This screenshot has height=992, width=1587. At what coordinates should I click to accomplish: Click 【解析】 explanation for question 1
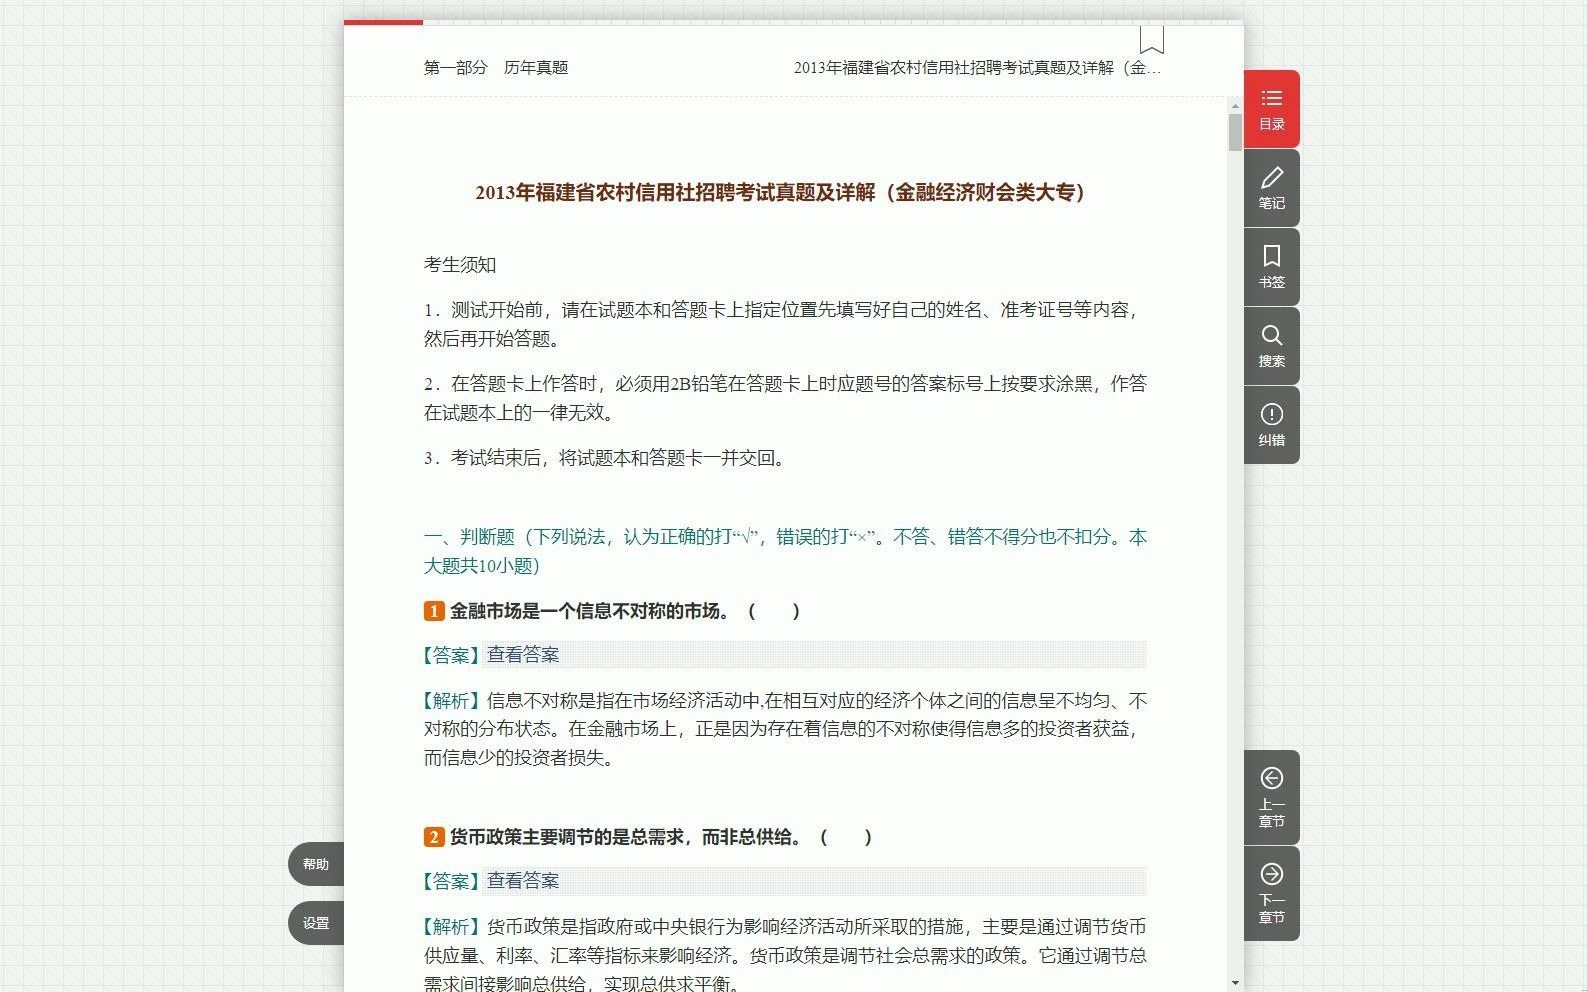(x=785, y=729)
